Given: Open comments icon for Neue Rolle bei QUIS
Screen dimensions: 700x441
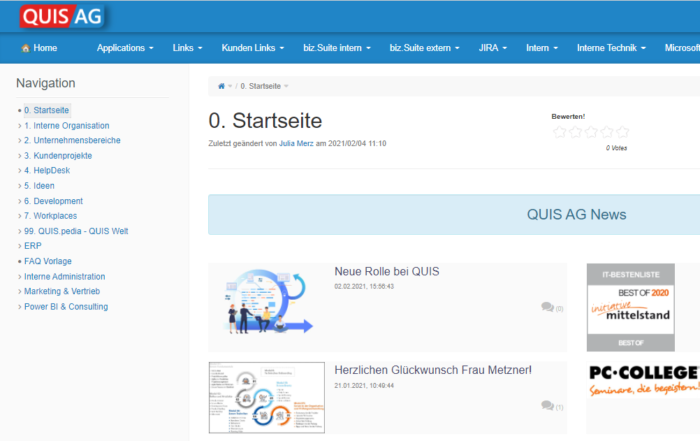Looking at the screenshot, I should tap(547, 307).
